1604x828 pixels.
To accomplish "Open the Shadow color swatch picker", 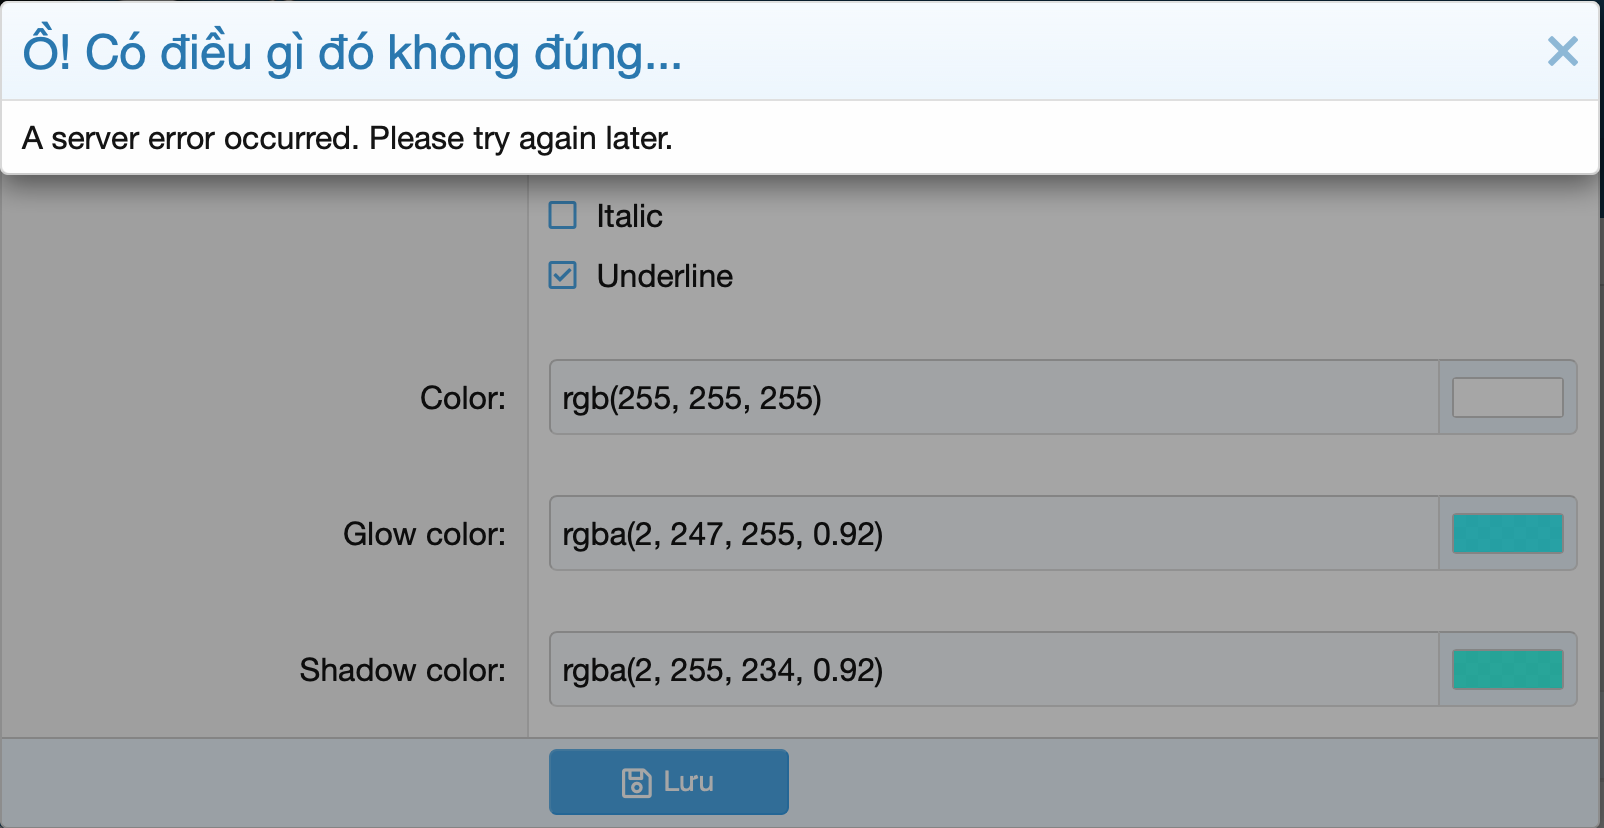I will coord(1507,669).
